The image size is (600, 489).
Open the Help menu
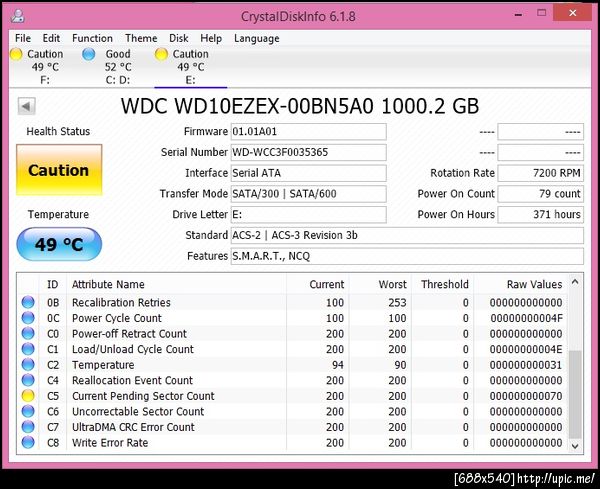tap(211, 38)
